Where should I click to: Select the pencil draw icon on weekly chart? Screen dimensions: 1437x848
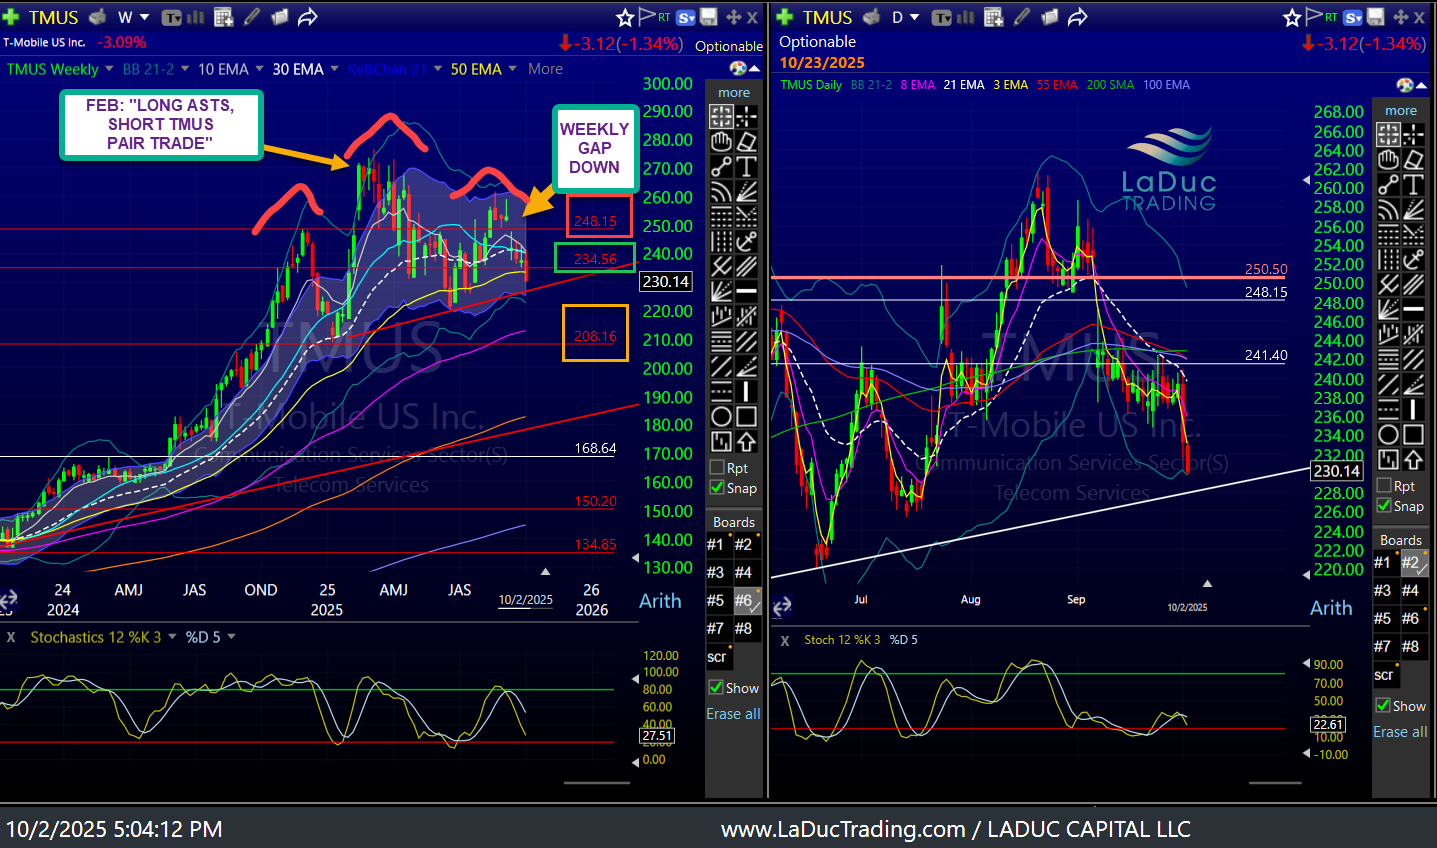(252, 17)
